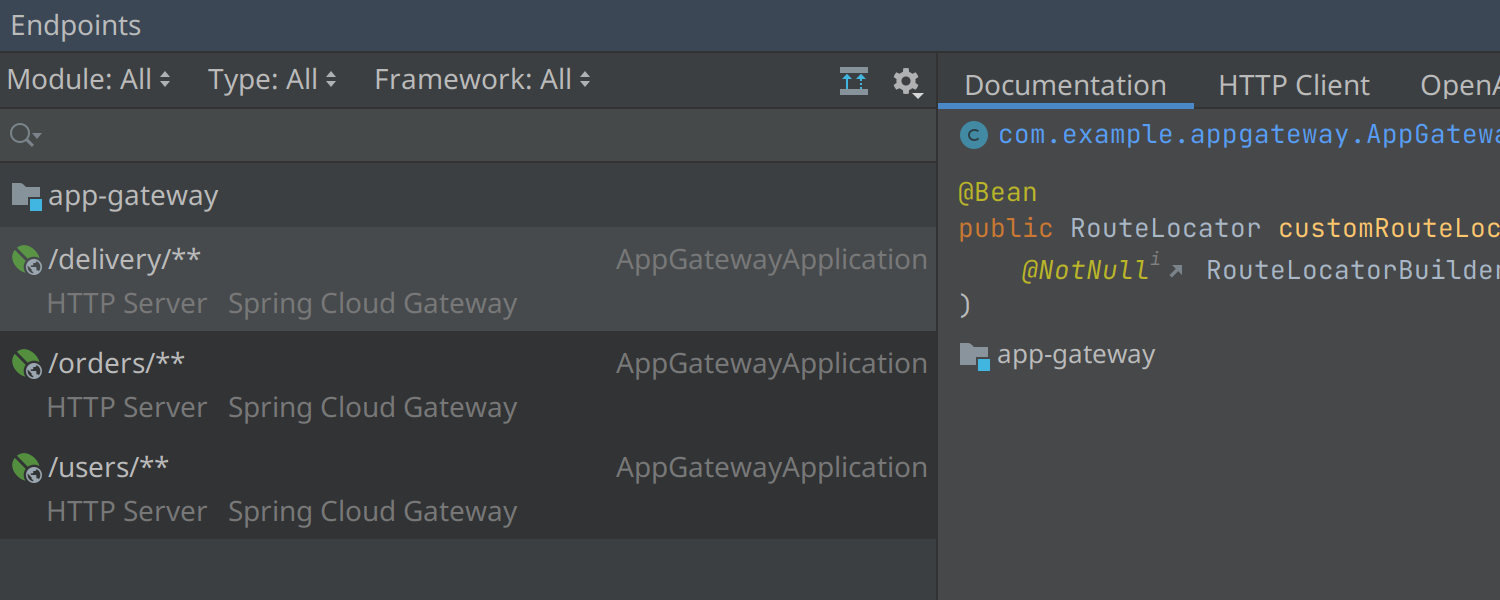This screenshot has height=600, width=1500.
Task: Switch to the HTTP Client tab
Action: [x=1294, y=85]
